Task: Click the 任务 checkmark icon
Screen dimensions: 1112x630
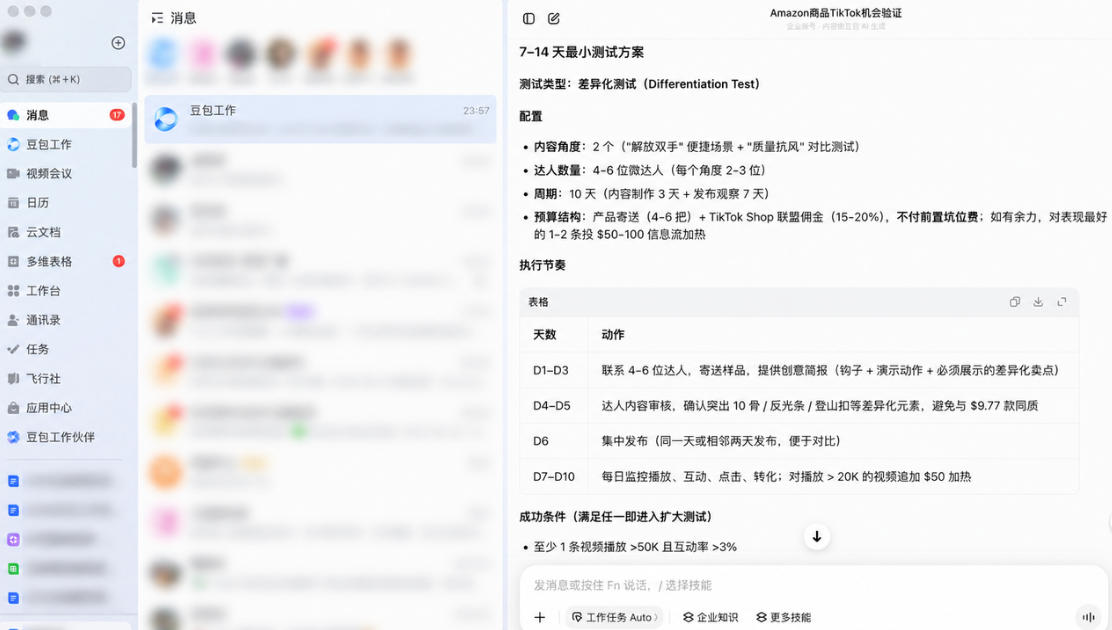Action: (13, 349)
